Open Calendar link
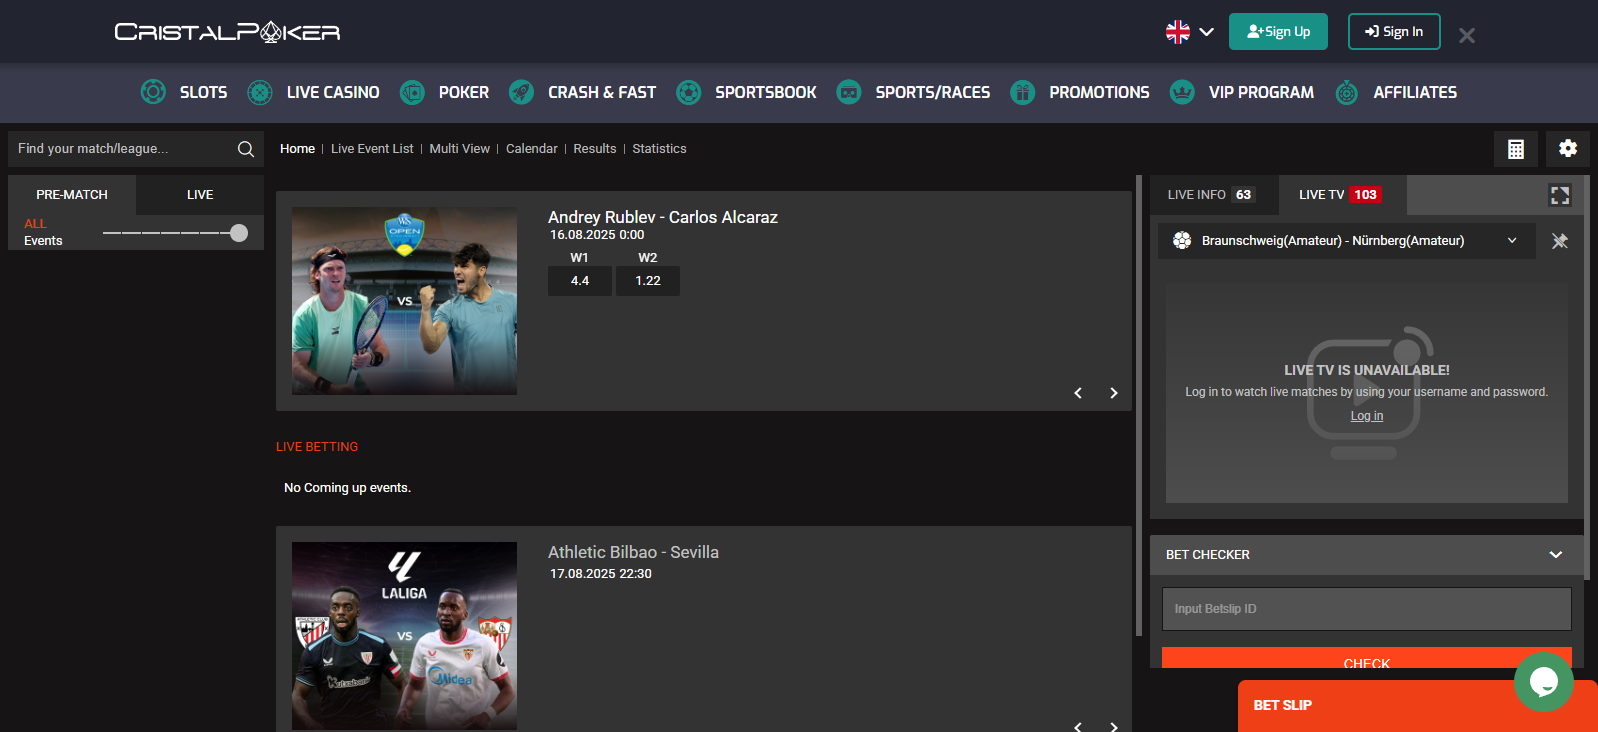1598x732 pixels. (532, 149)
